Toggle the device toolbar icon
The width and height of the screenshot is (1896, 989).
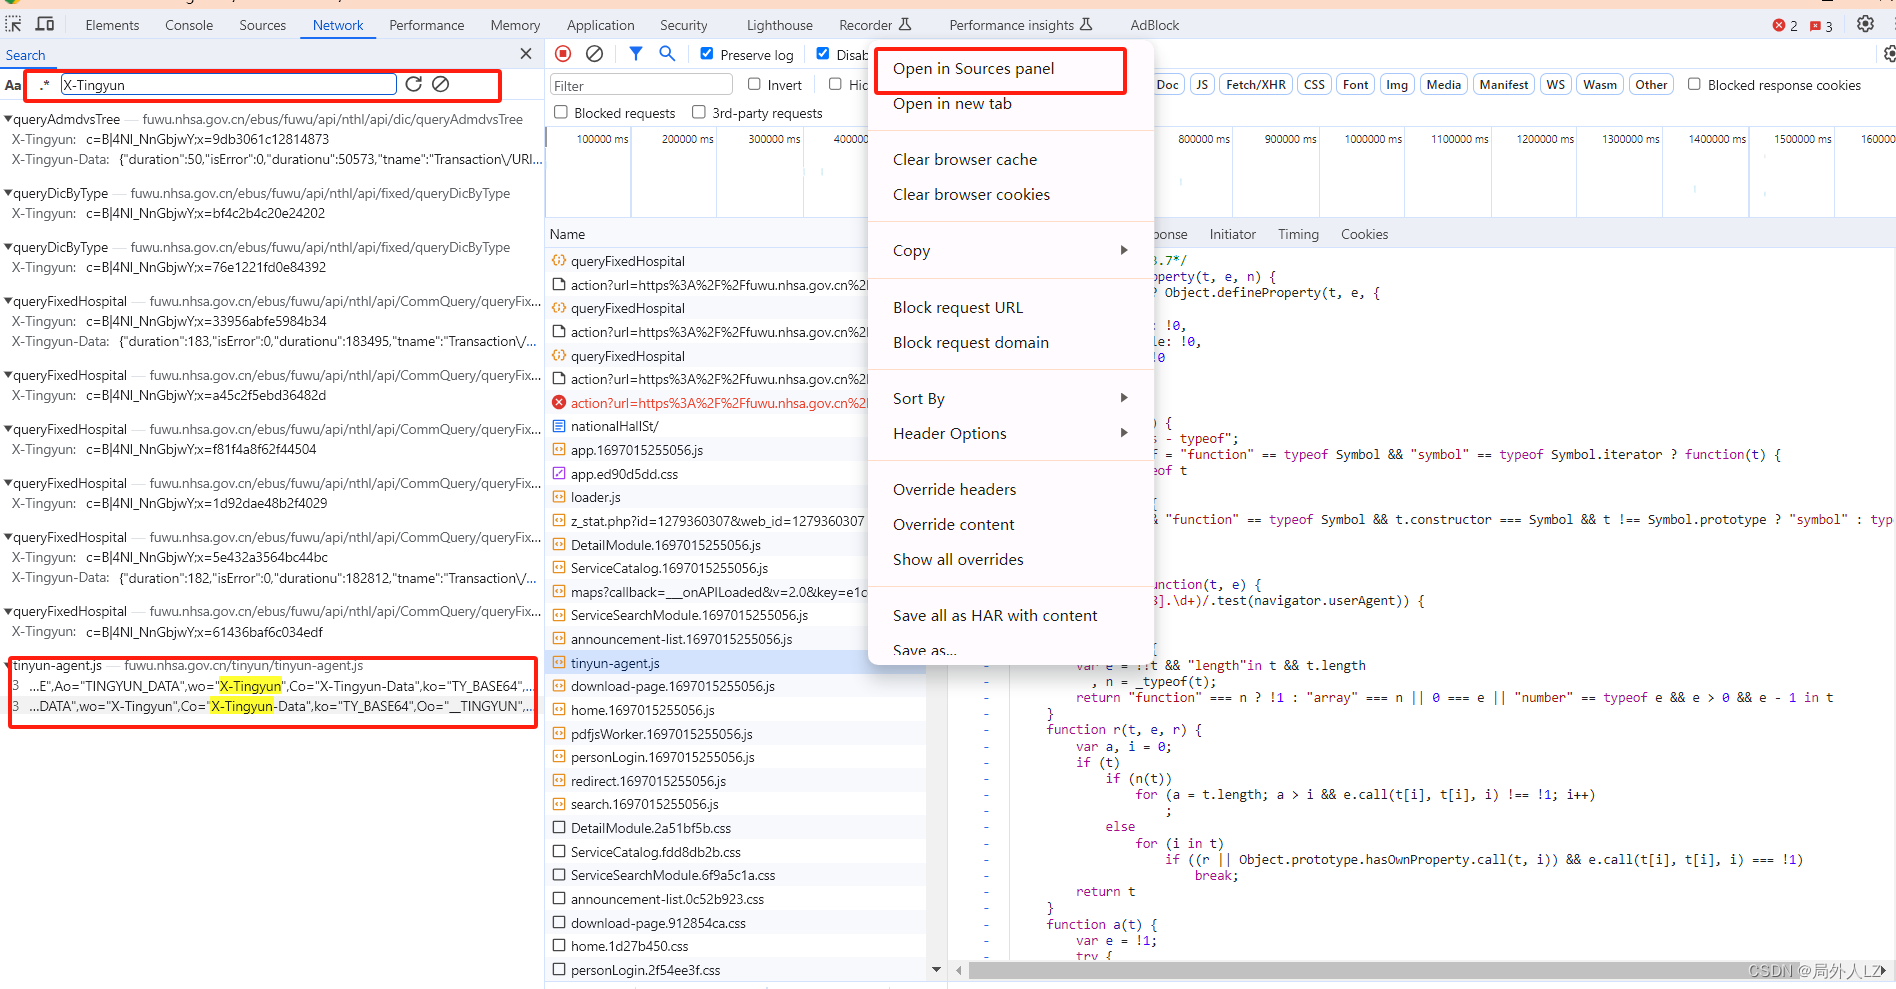point(46,24)
